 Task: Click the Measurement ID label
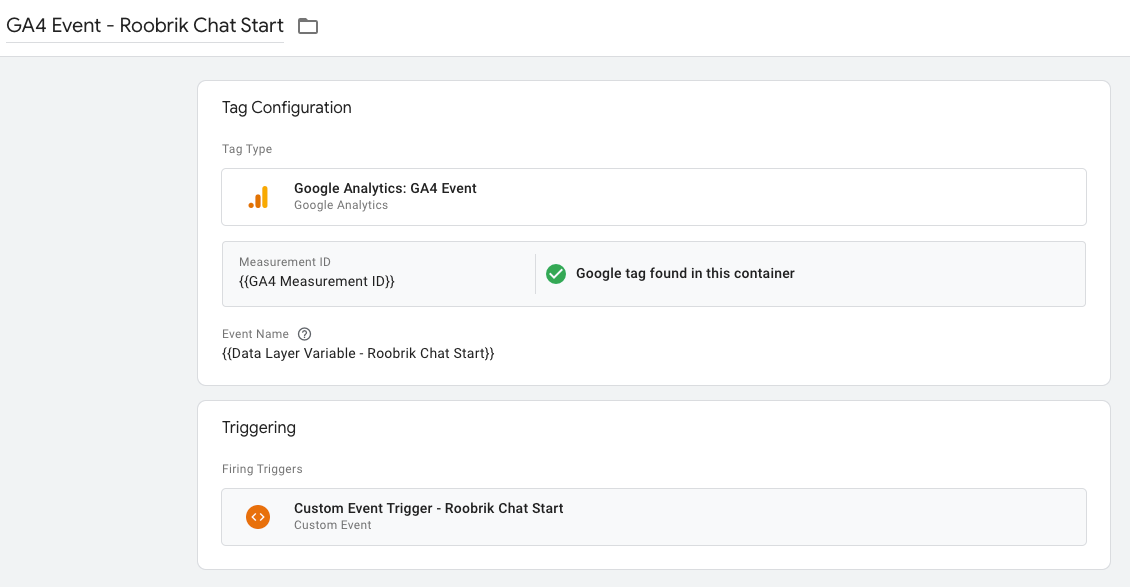pyautogui.click(x=285, y=262)
